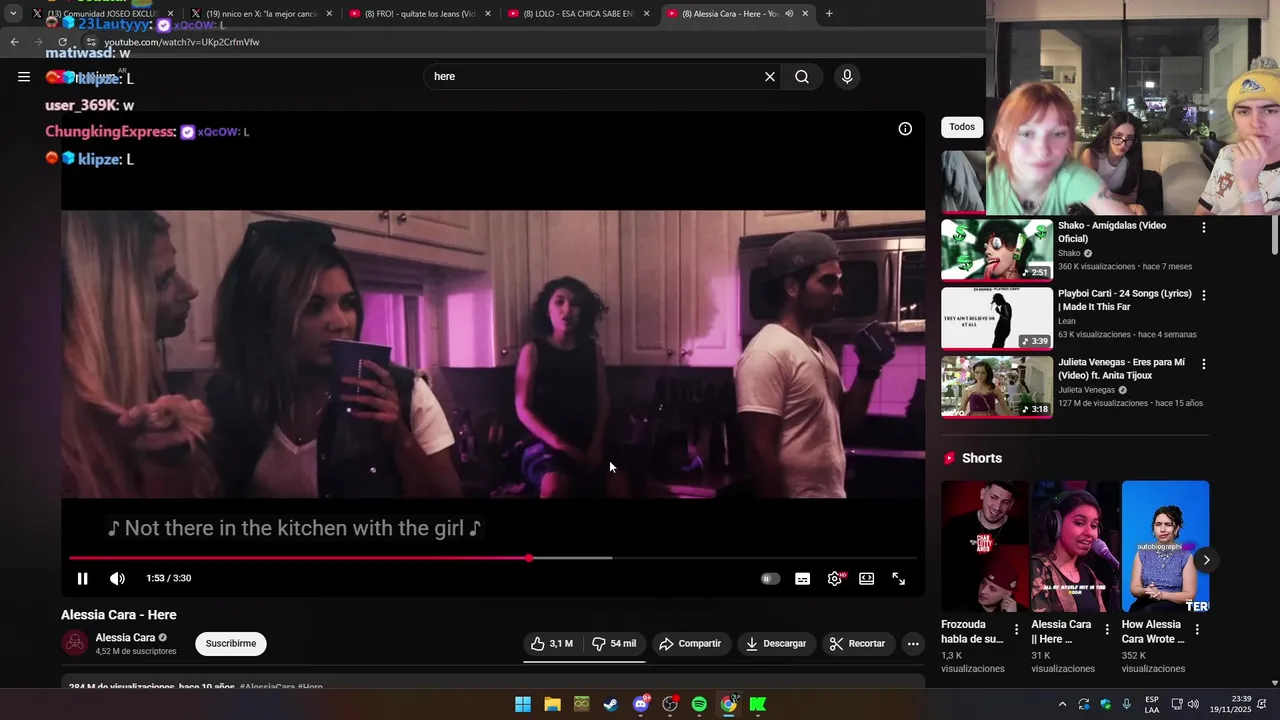Open Kick app from the taskbar
Viewport: 1280px width, 720px height.
(x=758, y=704)
